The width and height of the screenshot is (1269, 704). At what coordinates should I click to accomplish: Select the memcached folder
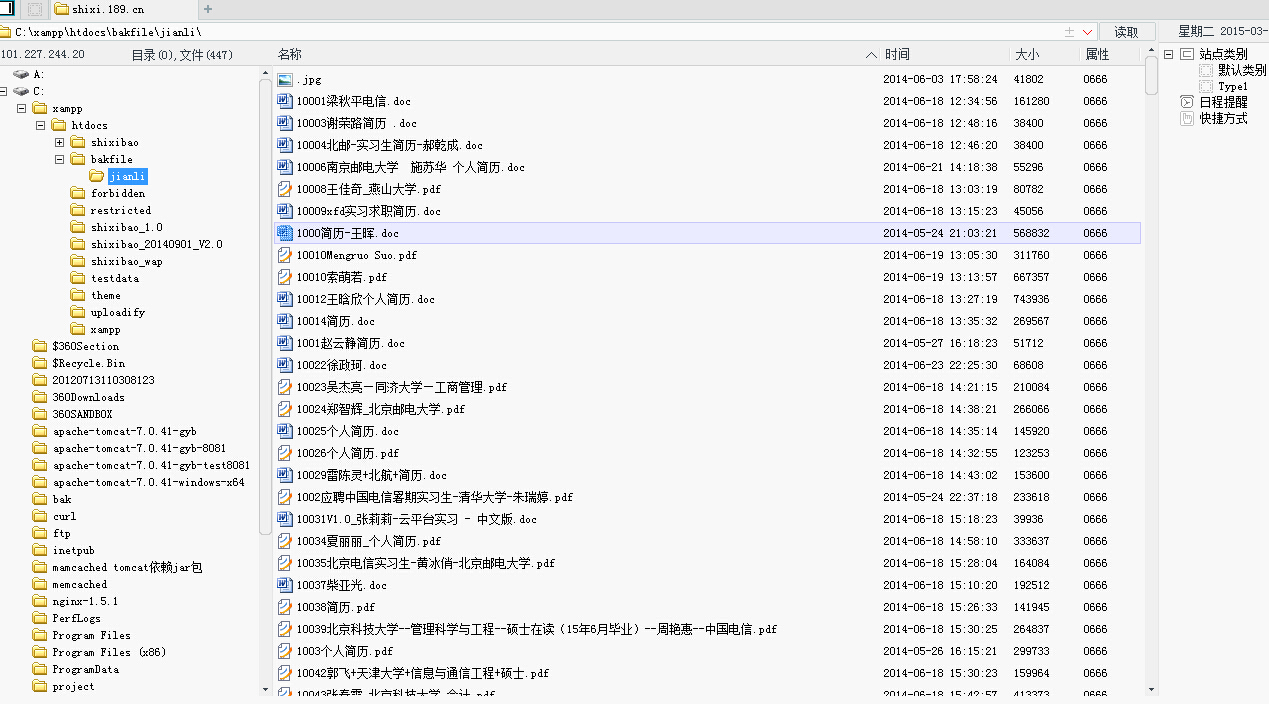pyautogui.click(x=79, y=584)
